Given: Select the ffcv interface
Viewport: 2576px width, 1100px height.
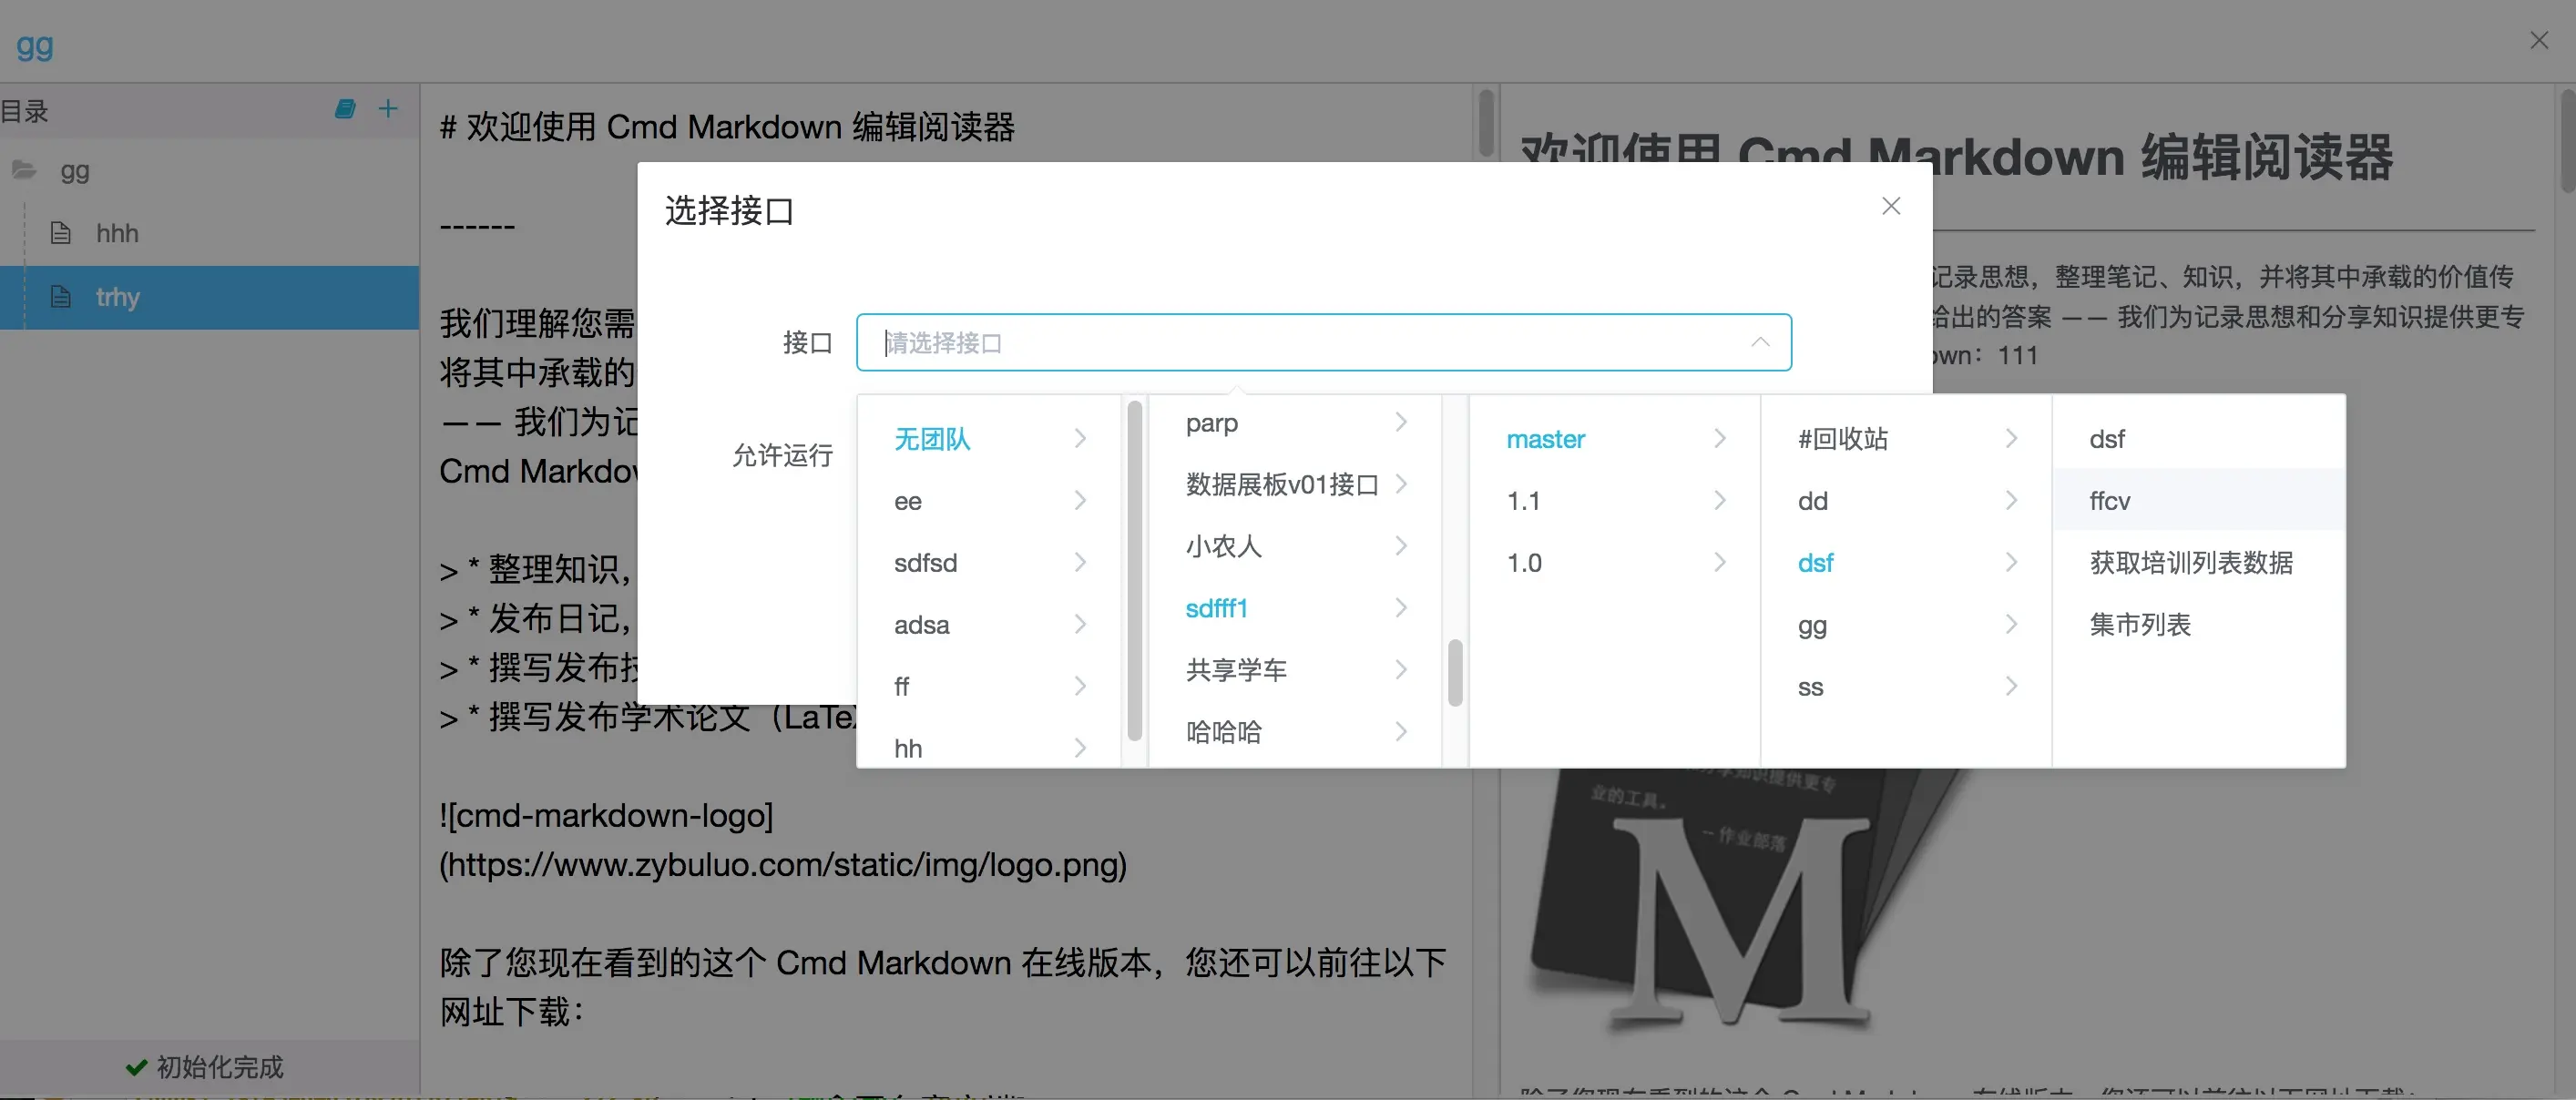Looking at the screenshot, I should coord(2110,501).
